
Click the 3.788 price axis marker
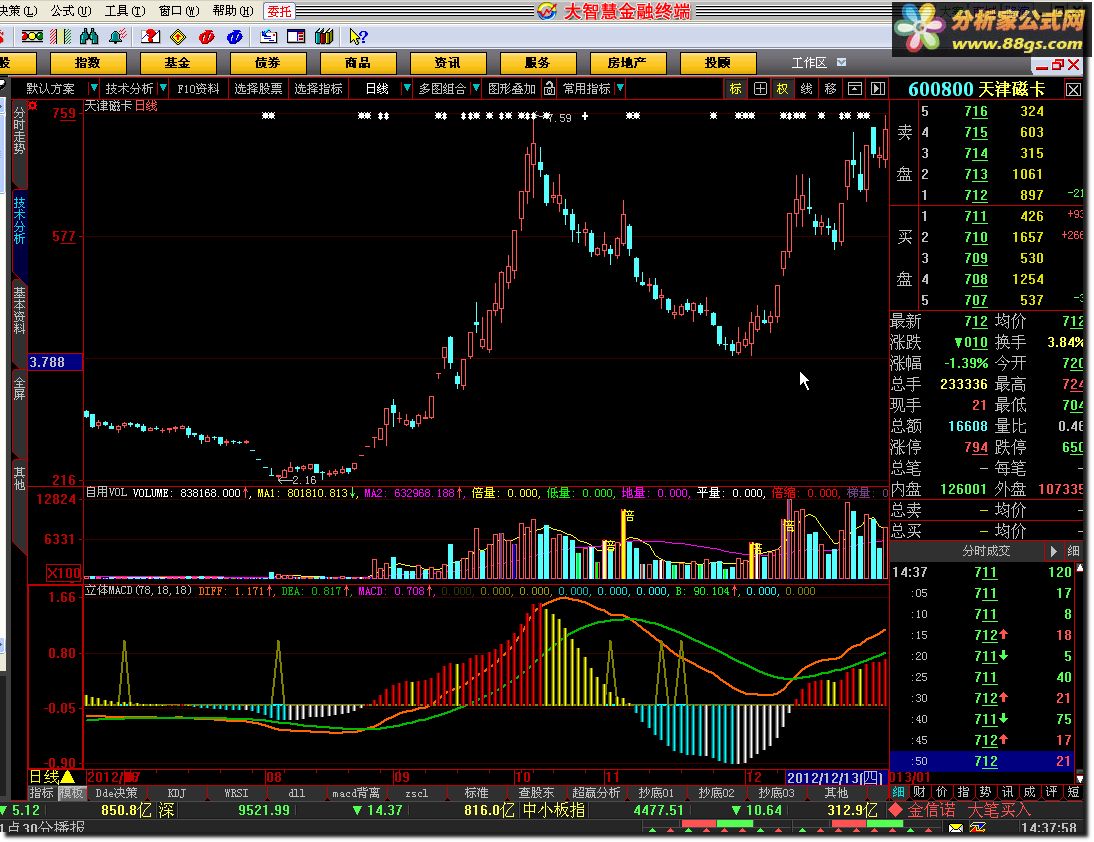pyautogui.click(x=54, y=362)
